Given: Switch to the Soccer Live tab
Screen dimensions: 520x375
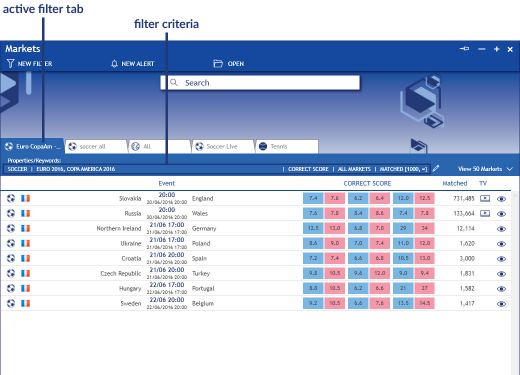Looking at the screenshot, I should tap(222, 146).
